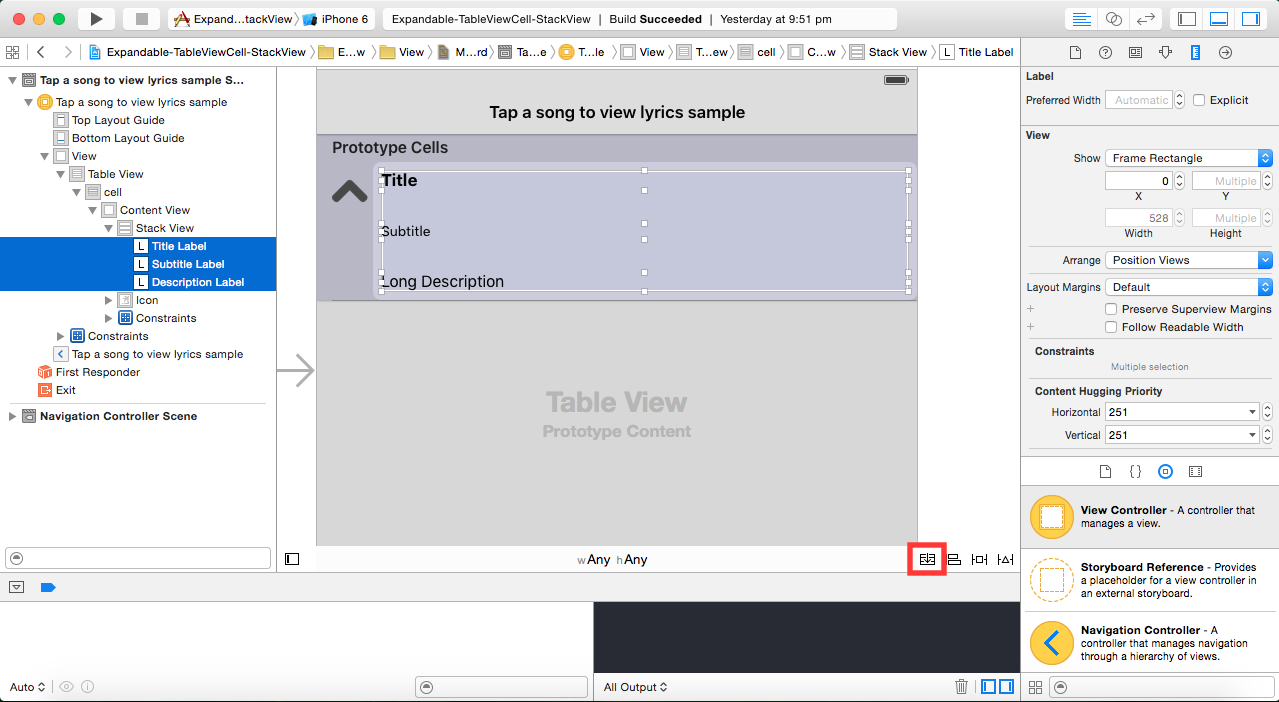Run the project with the Play button
The width and height of the screenshot is (1279, 702).
(96, 19)
